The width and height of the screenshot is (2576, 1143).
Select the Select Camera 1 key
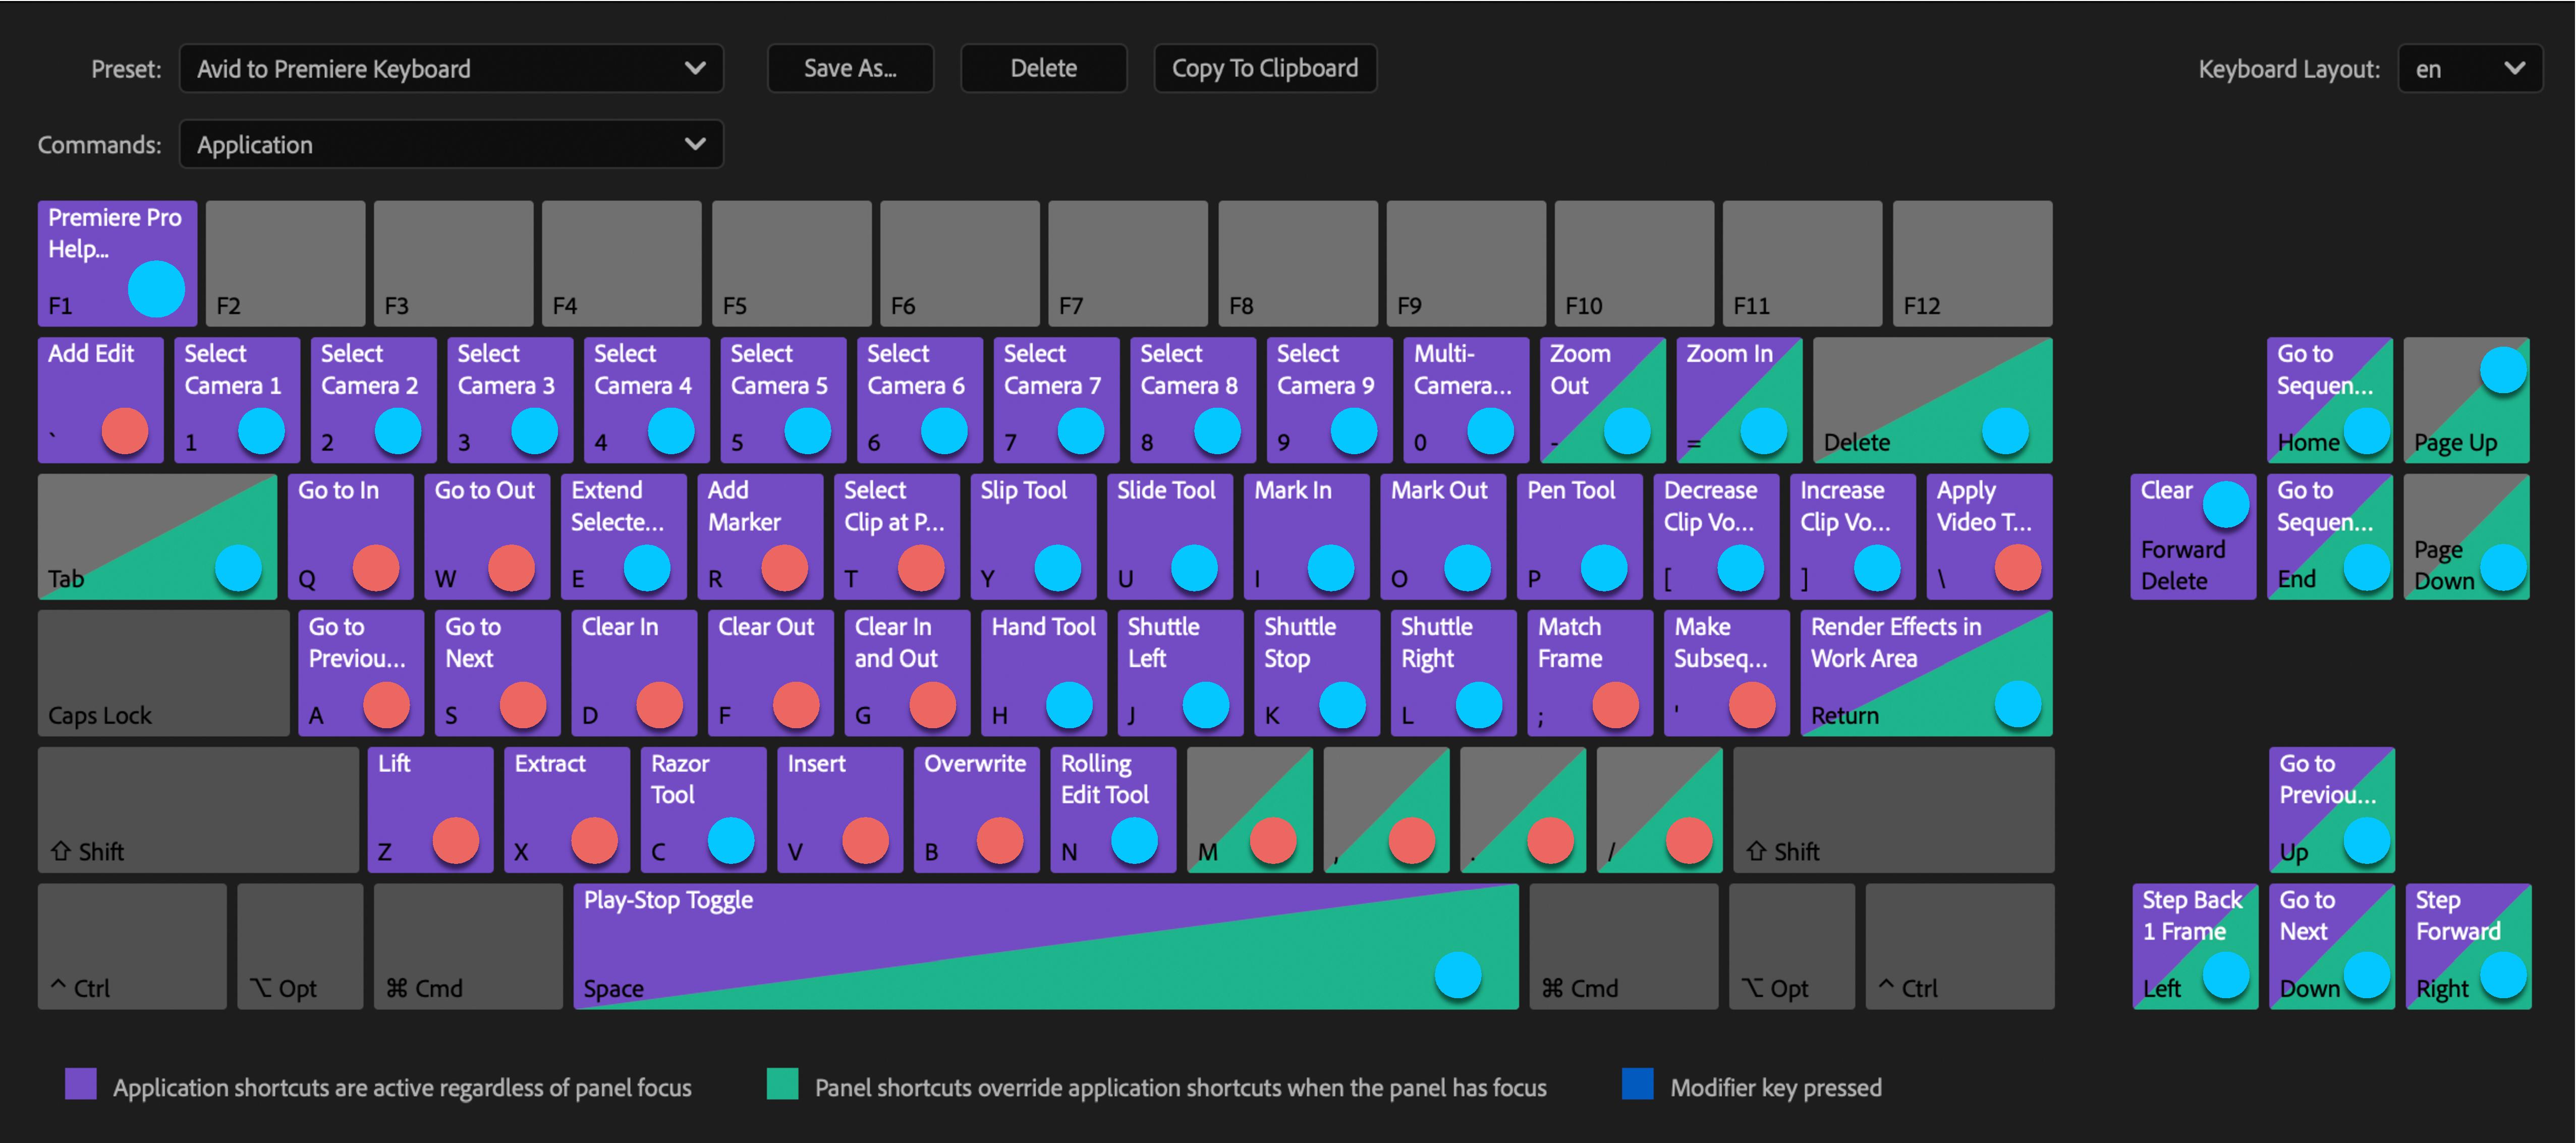(x=237, y=400)
